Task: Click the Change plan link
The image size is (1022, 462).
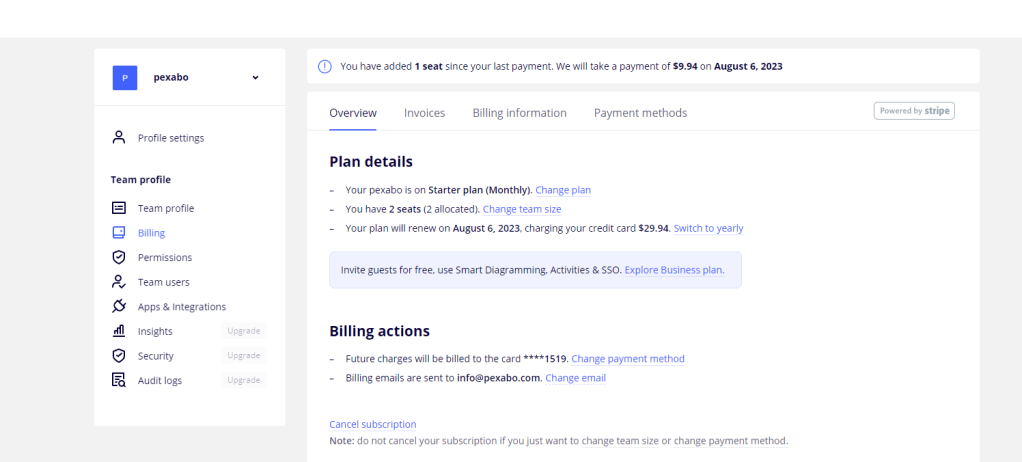Action: (x=563, y=190)
